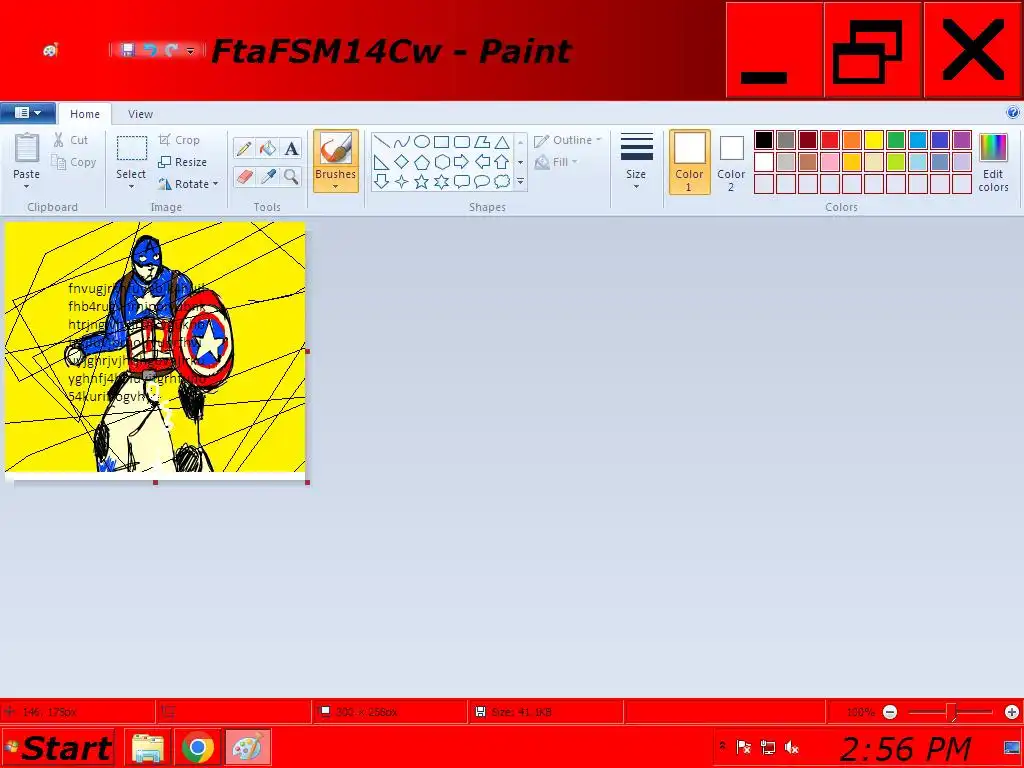The image size is (1024, 768).
Task: Open the shape Outline dropdown
Action: (x=567, y=140)
